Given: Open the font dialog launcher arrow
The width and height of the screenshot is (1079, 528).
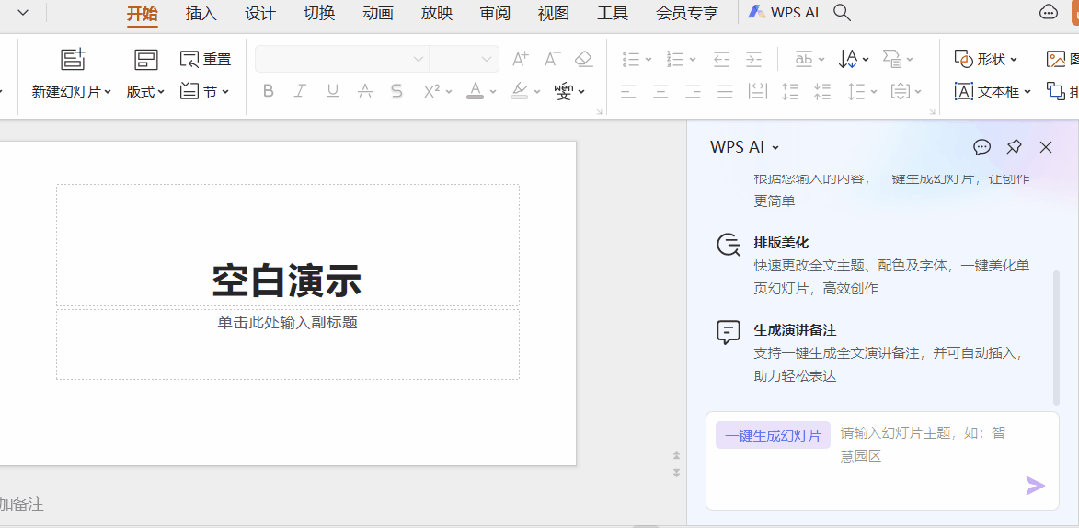Looking at the screenshot, I should tap(599, 112).
